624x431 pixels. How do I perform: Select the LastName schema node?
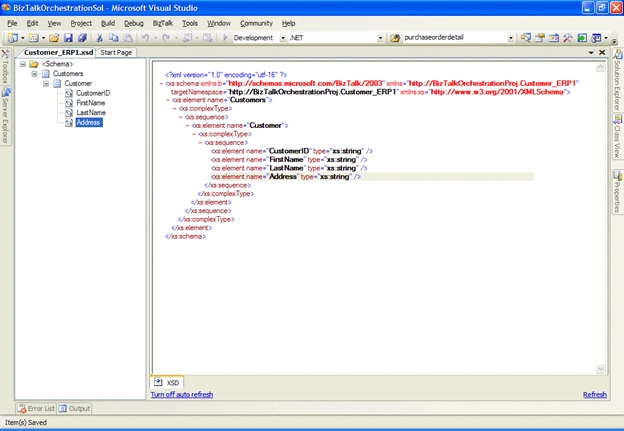coord(91,113)
